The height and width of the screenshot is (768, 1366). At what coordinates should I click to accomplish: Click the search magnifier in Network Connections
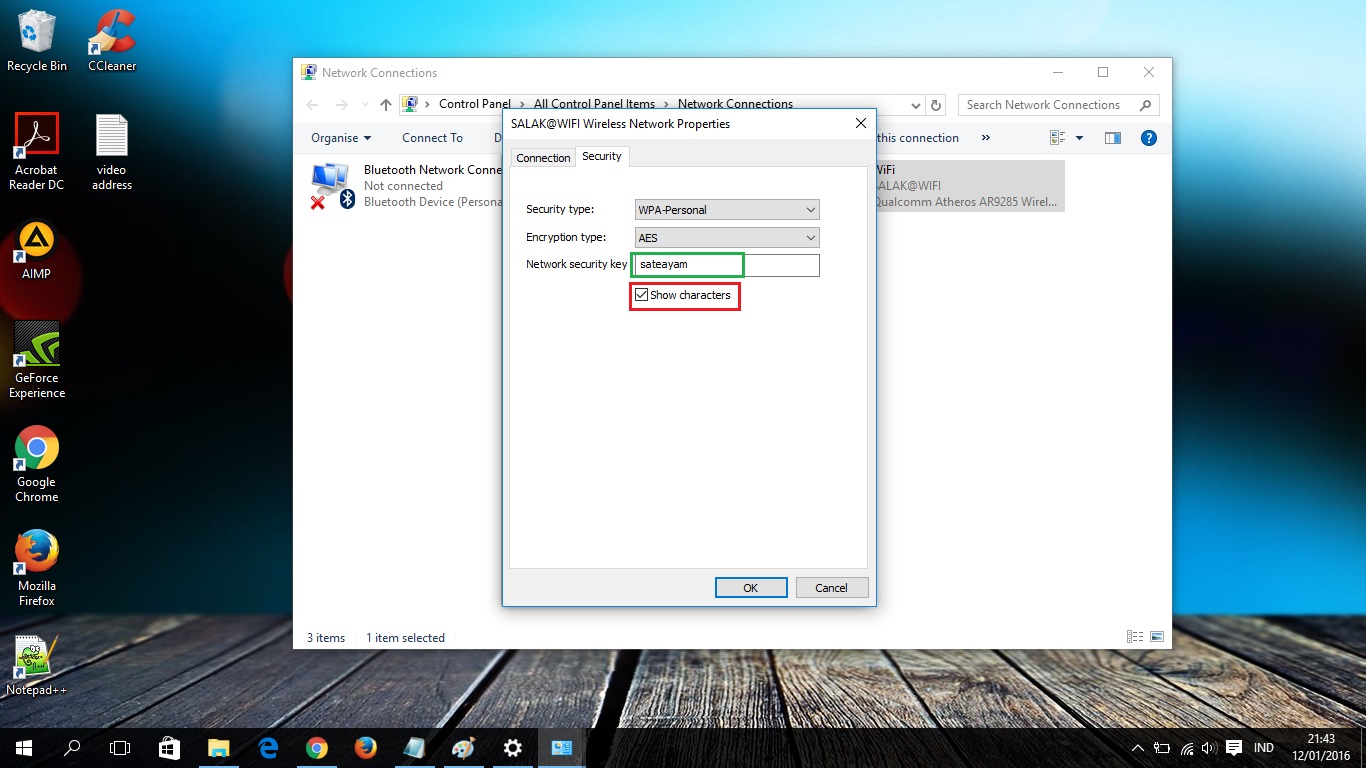[x=1146, y=105]
